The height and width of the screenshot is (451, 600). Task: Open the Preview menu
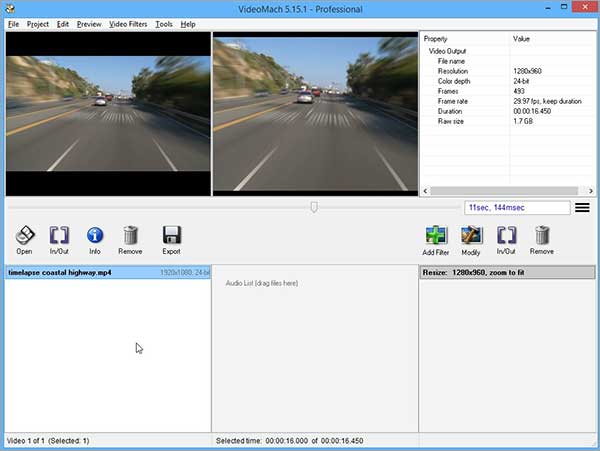tap(89, 24)
